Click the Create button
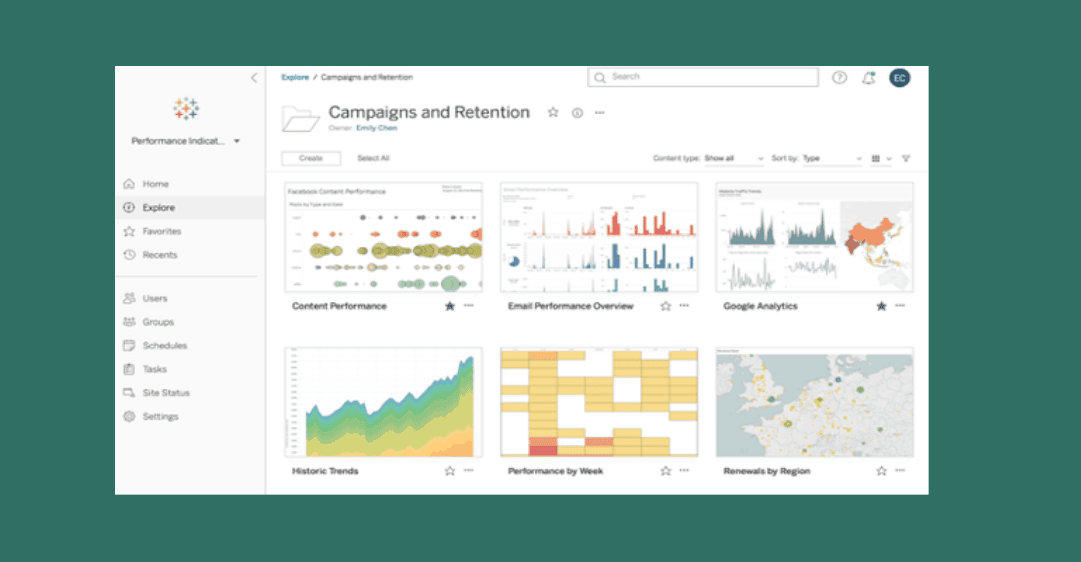 (x=311, y=159)
